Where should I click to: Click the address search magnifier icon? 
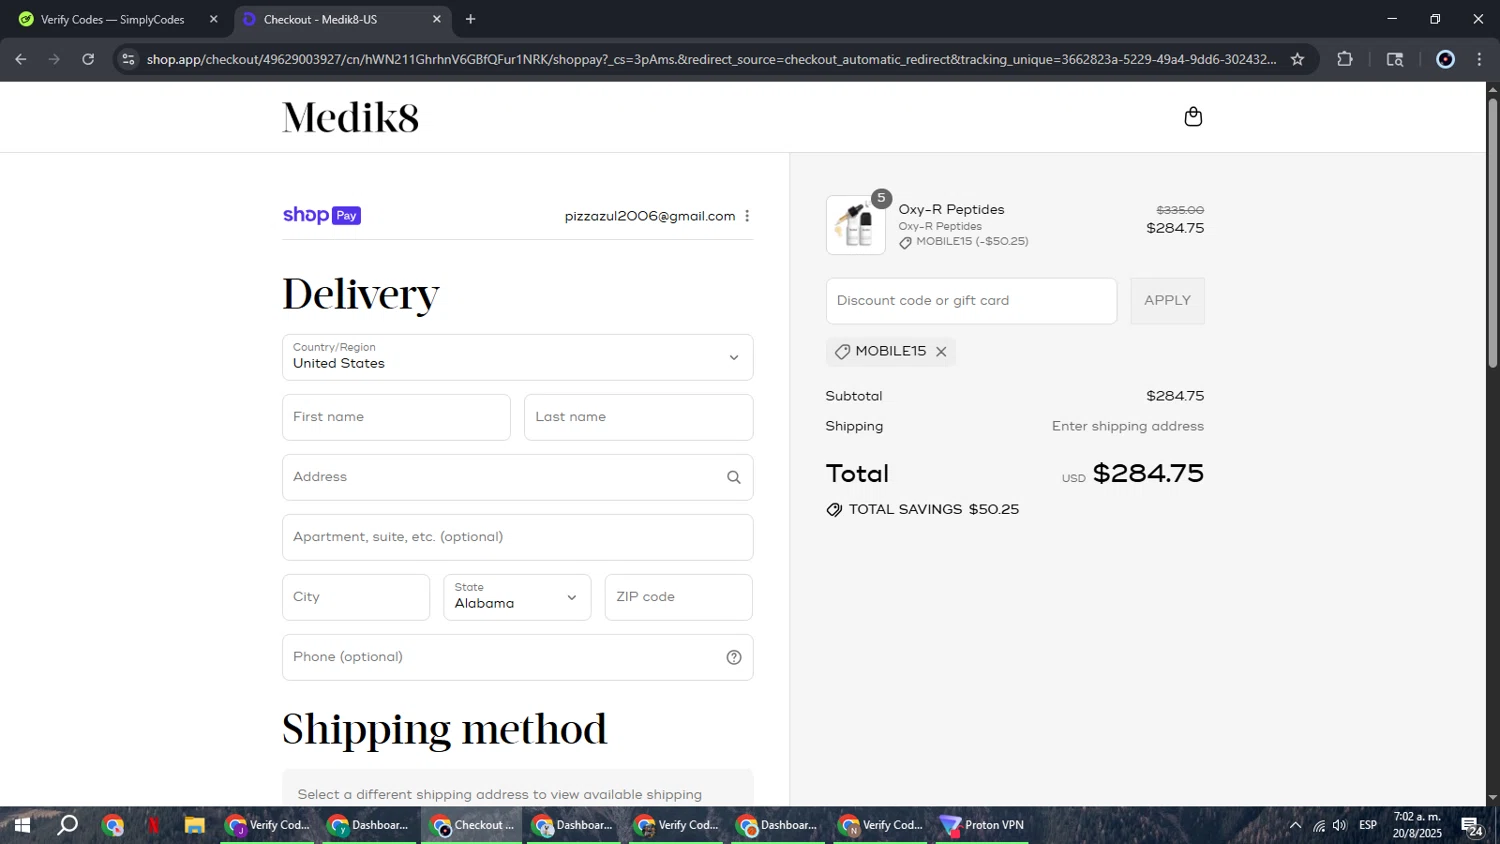pyautogui.click(x=734, y=478)
